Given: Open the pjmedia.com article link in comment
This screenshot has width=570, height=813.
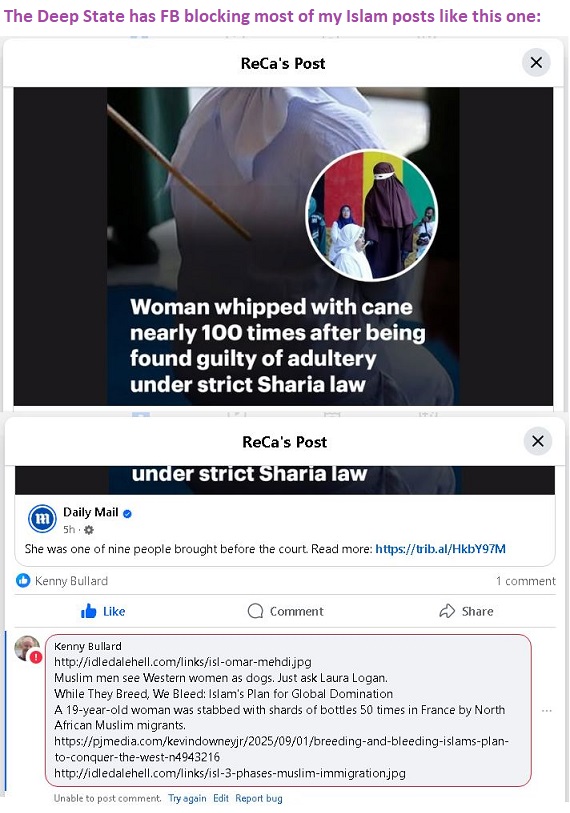Looking at the screenshot, I should pyautogui.click(x=281, y=749).
